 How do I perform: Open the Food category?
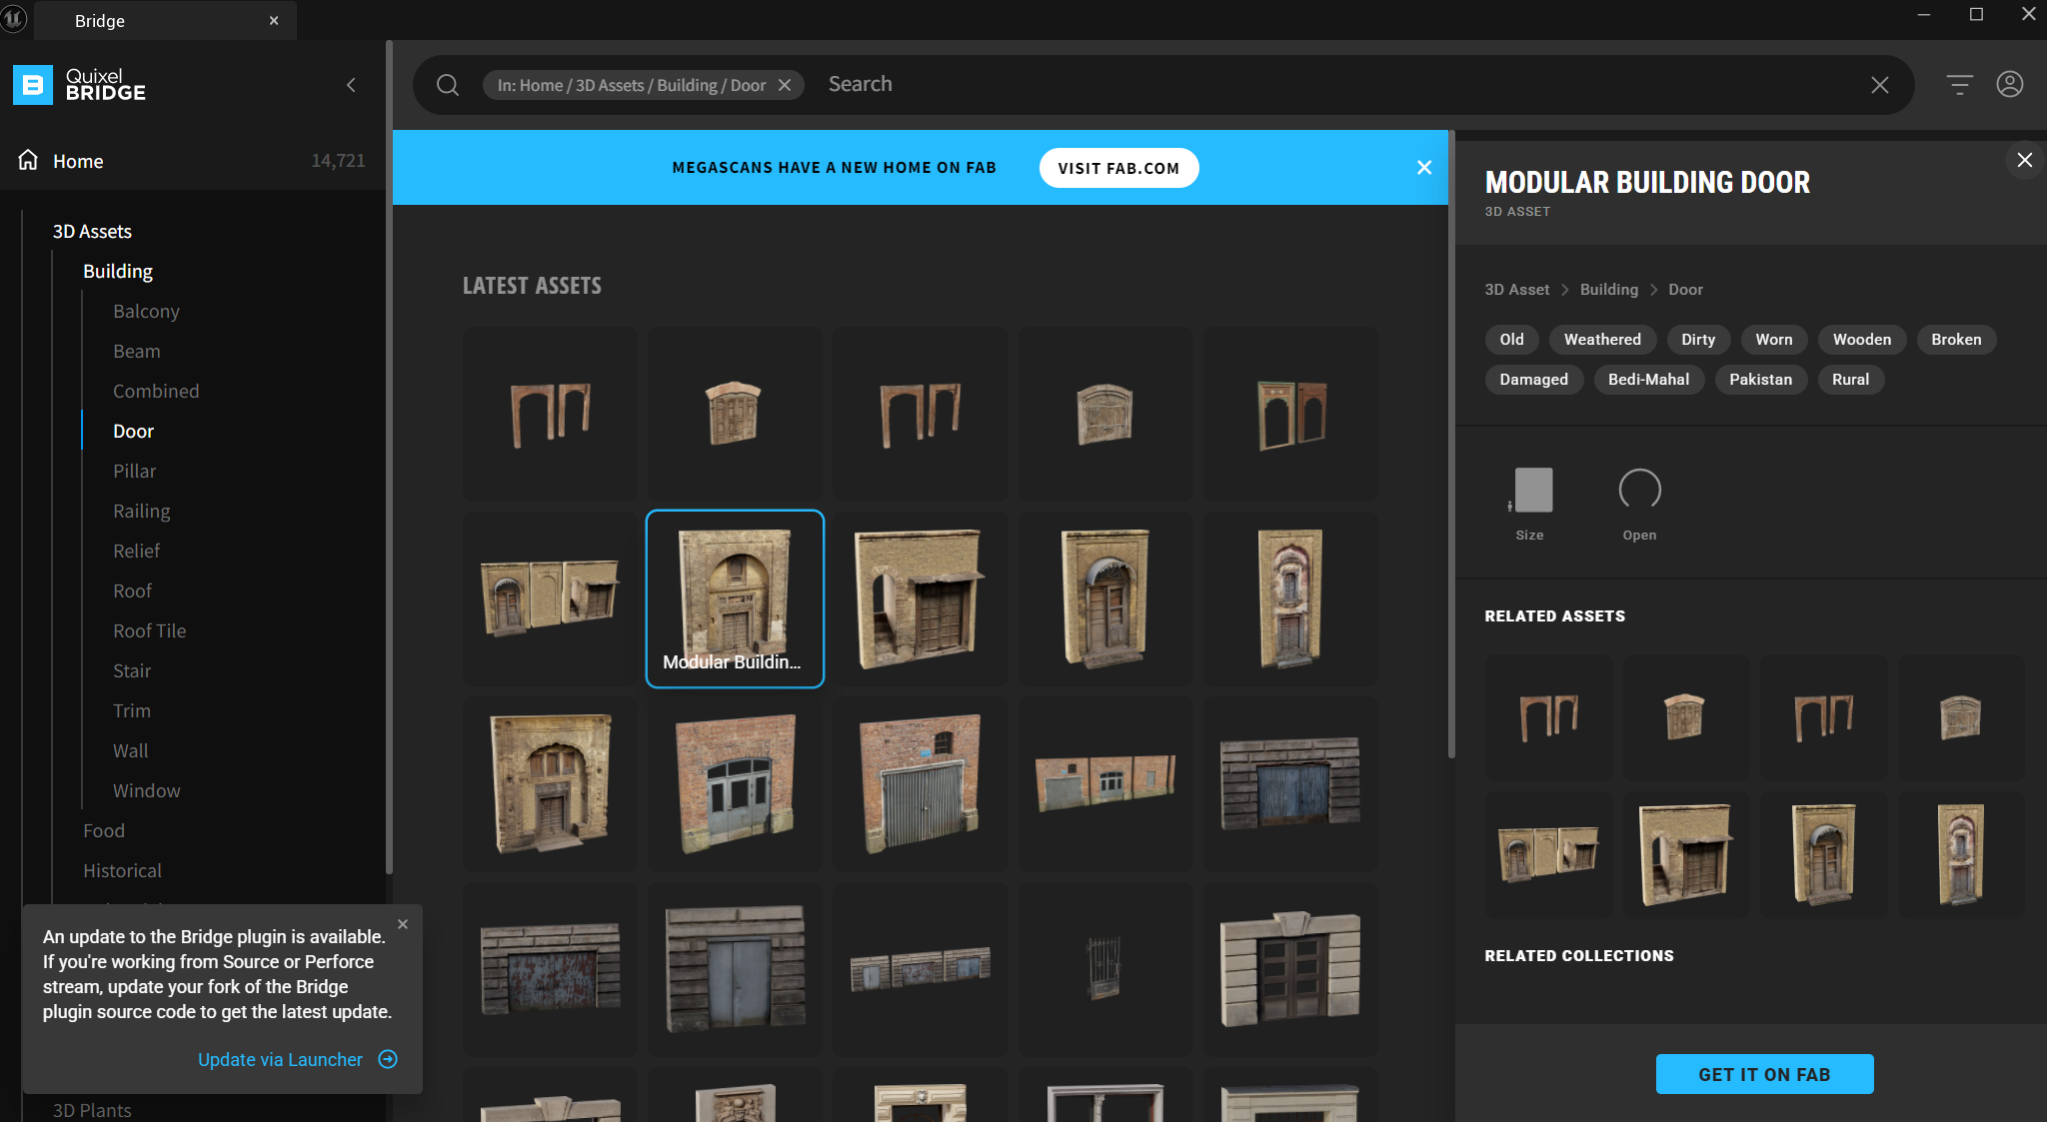pos(104,831)
